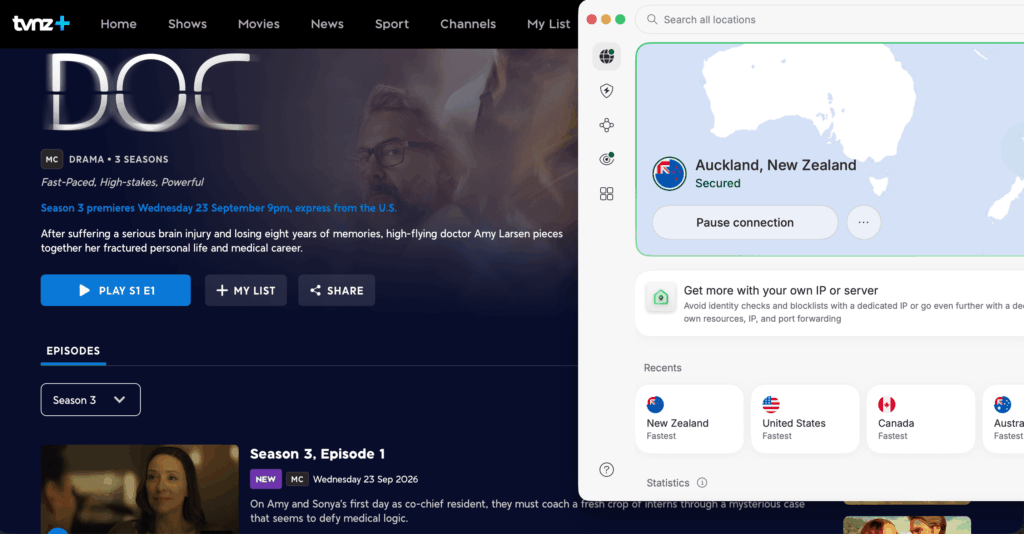Open Sport in tvnz+ navigation

pyautogui.click(x=392, y=24)
